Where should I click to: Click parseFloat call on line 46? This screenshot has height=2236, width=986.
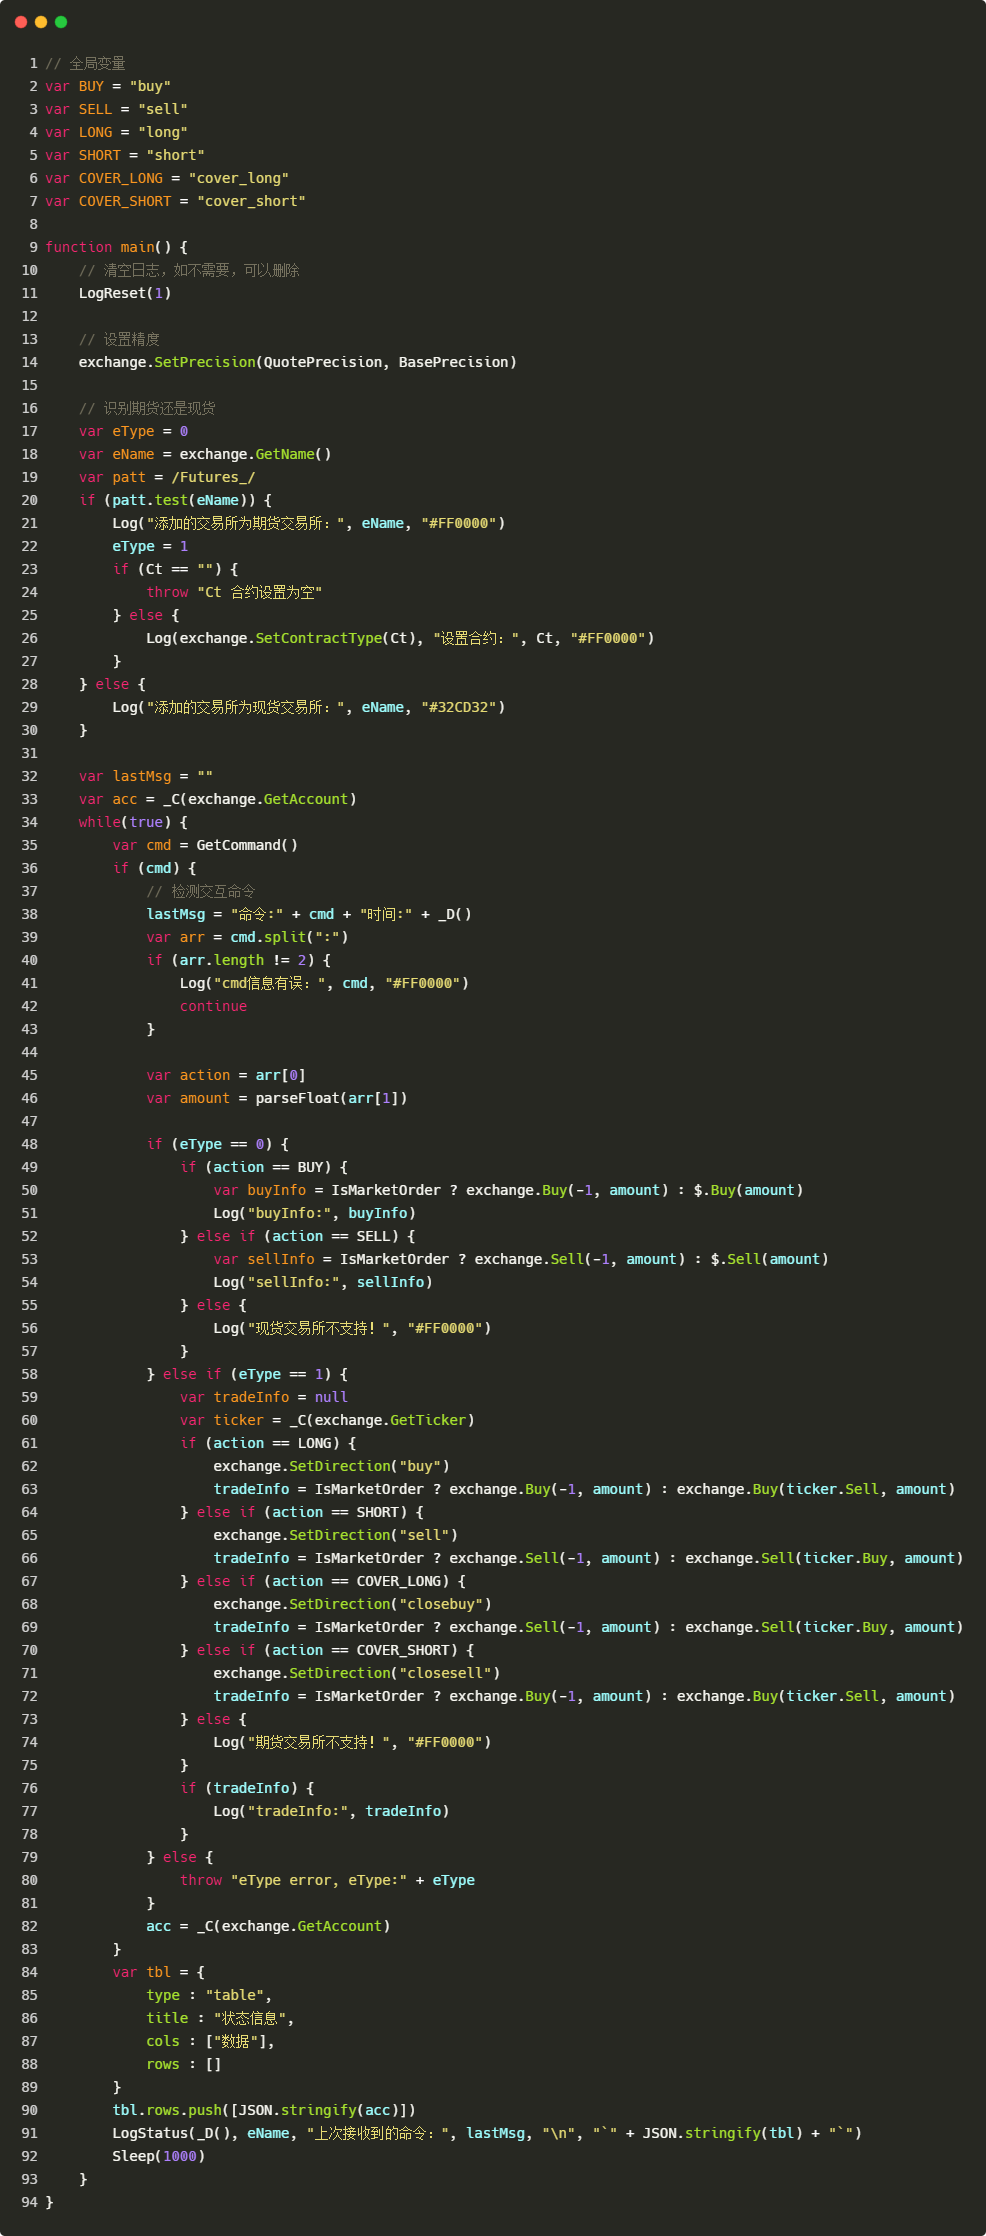pos(331,1098)
